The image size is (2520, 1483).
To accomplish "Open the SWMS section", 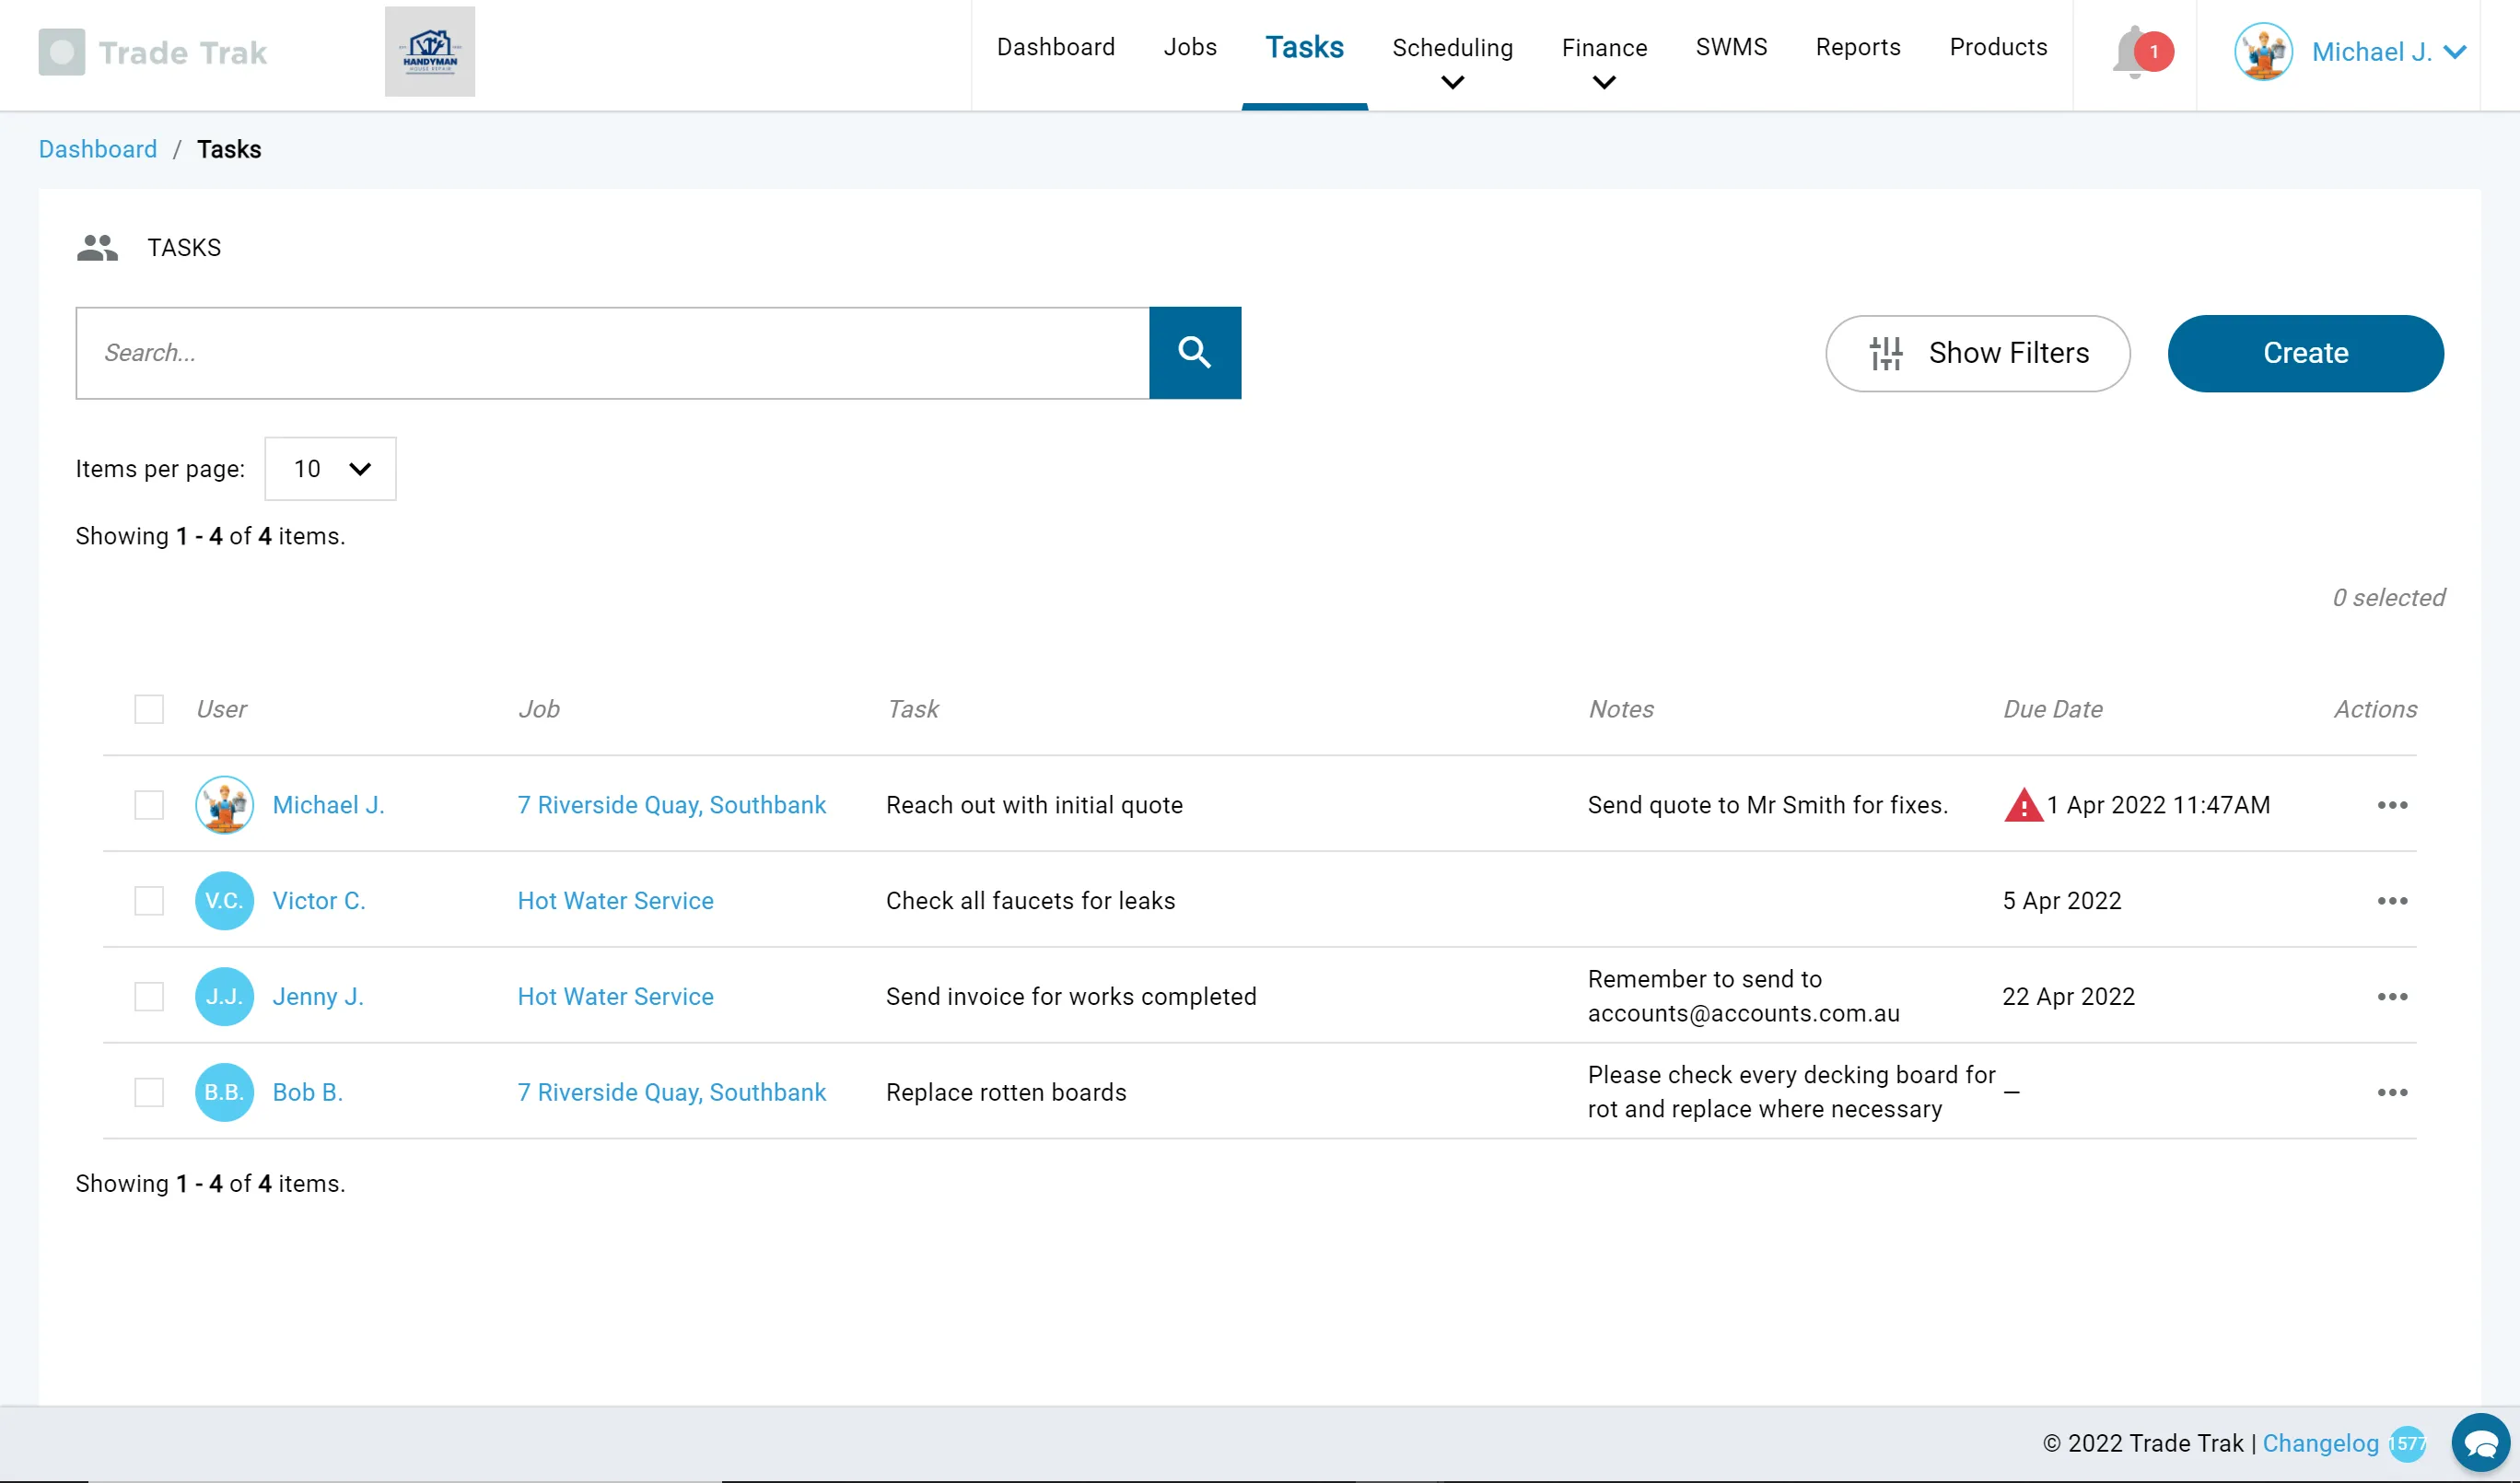I will pos(1731,47).
